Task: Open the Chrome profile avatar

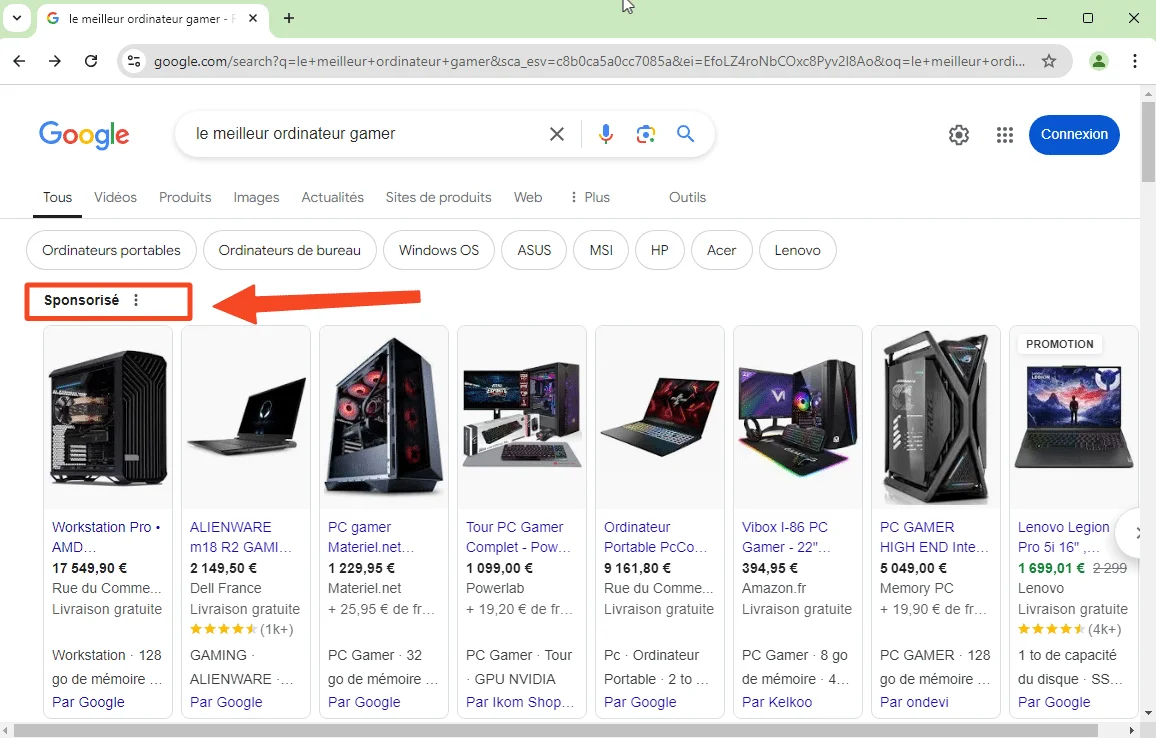Action: (x=1098, y=61)
